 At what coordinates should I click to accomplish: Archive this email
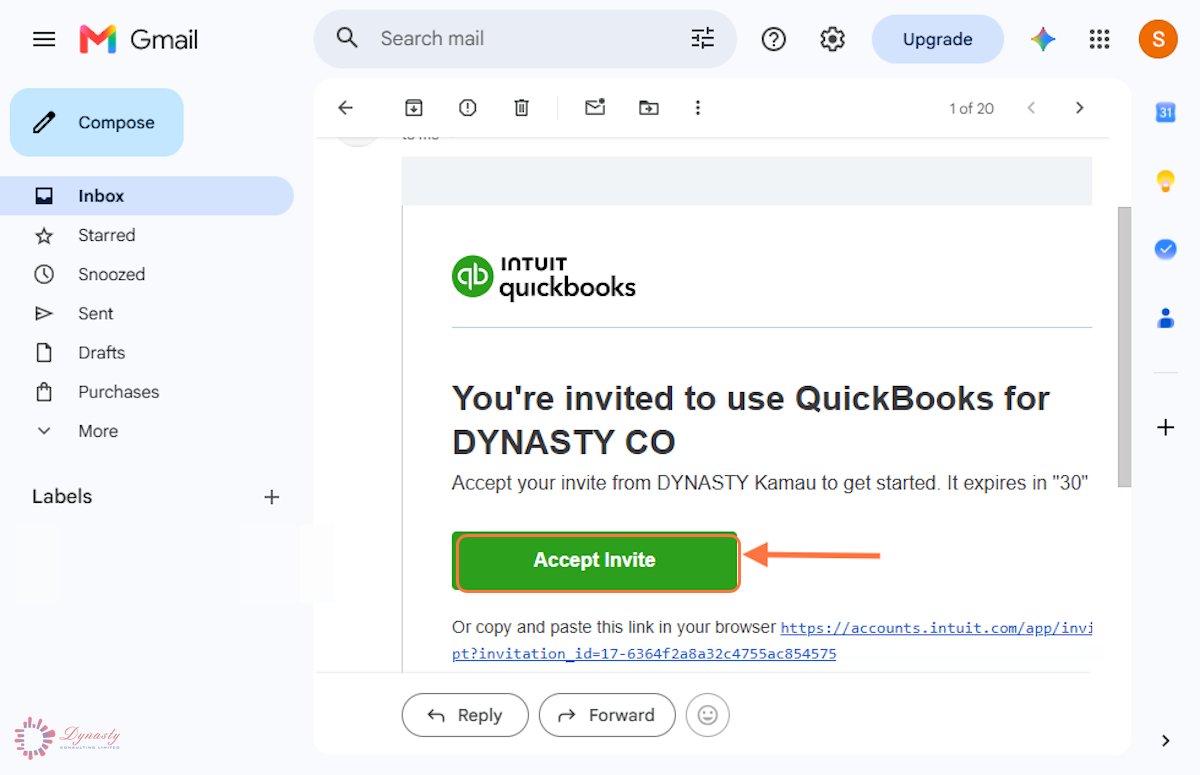pos(413,108)
